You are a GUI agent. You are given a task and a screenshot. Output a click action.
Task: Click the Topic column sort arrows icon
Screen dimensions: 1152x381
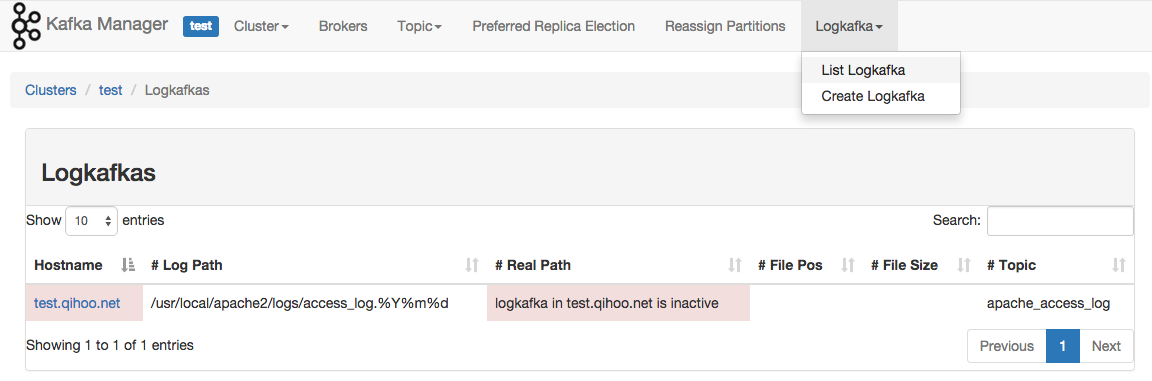click(1119, 265)
